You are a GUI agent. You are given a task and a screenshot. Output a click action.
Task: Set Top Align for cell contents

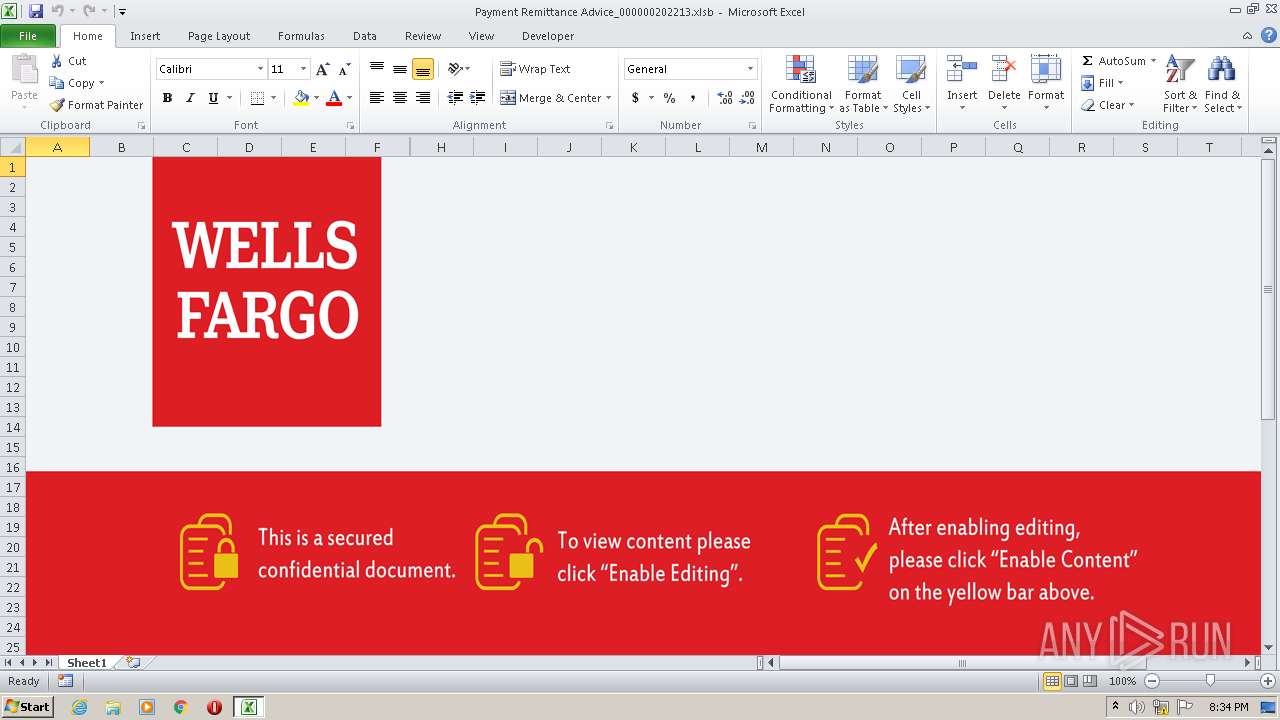377,69
